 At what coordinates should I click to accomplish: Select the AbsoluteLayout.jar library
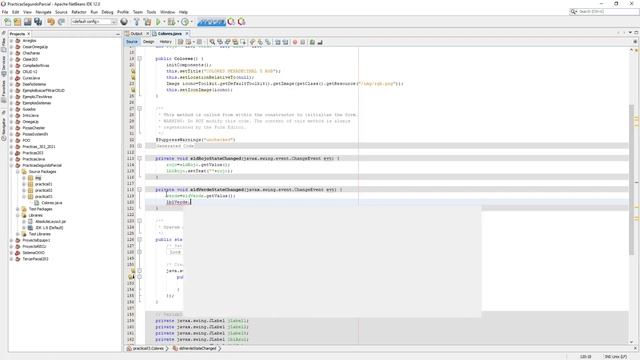(50, 222)
